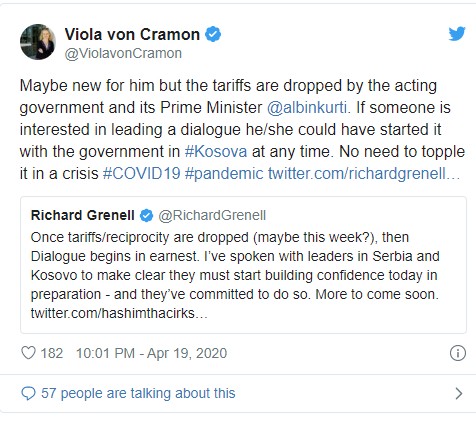Open the 10:01 PM - Apr 19, 2020 timestamp
Screen dimensions: 476x442
click(152, 353)
